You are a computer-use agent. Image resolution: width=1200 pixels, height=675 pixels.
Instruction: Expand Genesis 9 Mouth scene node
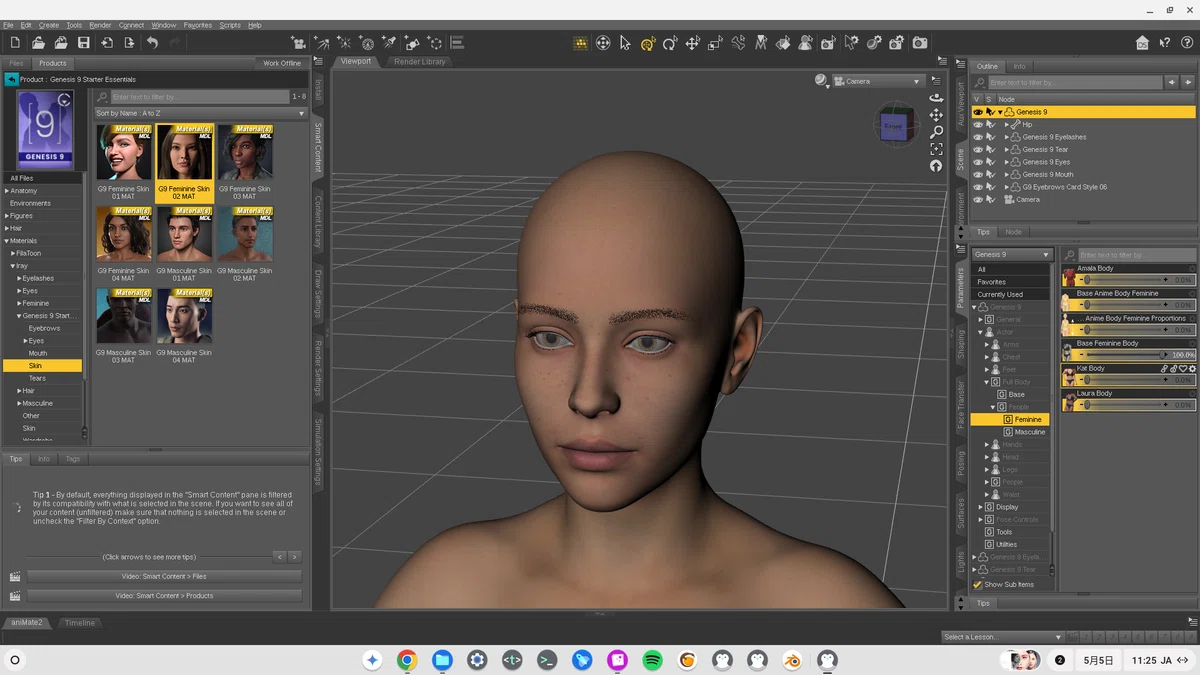click(x=1007, y=174)
